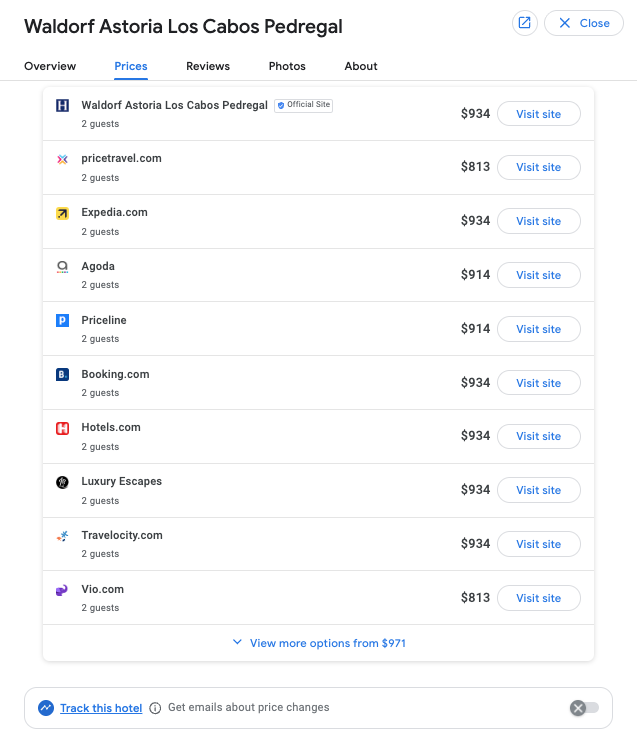The height and width of the screenshot is (740, 637).
Task: Click the Booking.com B logo icon
Action: 62,375
